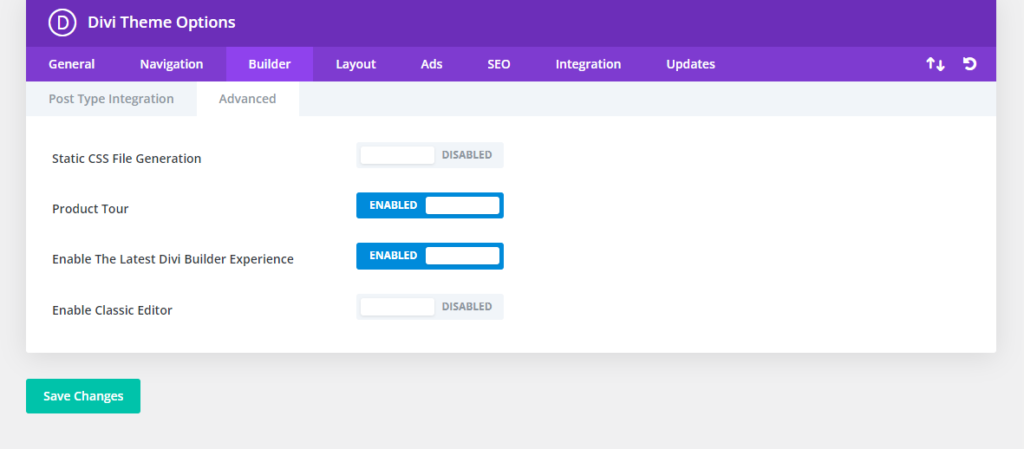Switch to the SEO tab
The image size is (1024, 449).
pyautogui.click(x=499, y=64)
